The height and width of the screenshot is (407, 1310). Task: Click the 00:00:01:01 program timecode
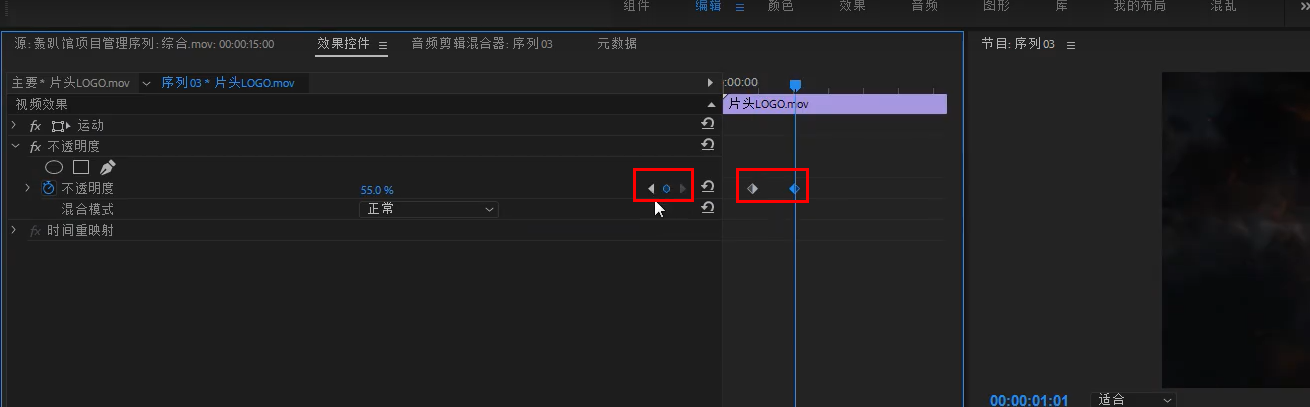(1029, 400)
